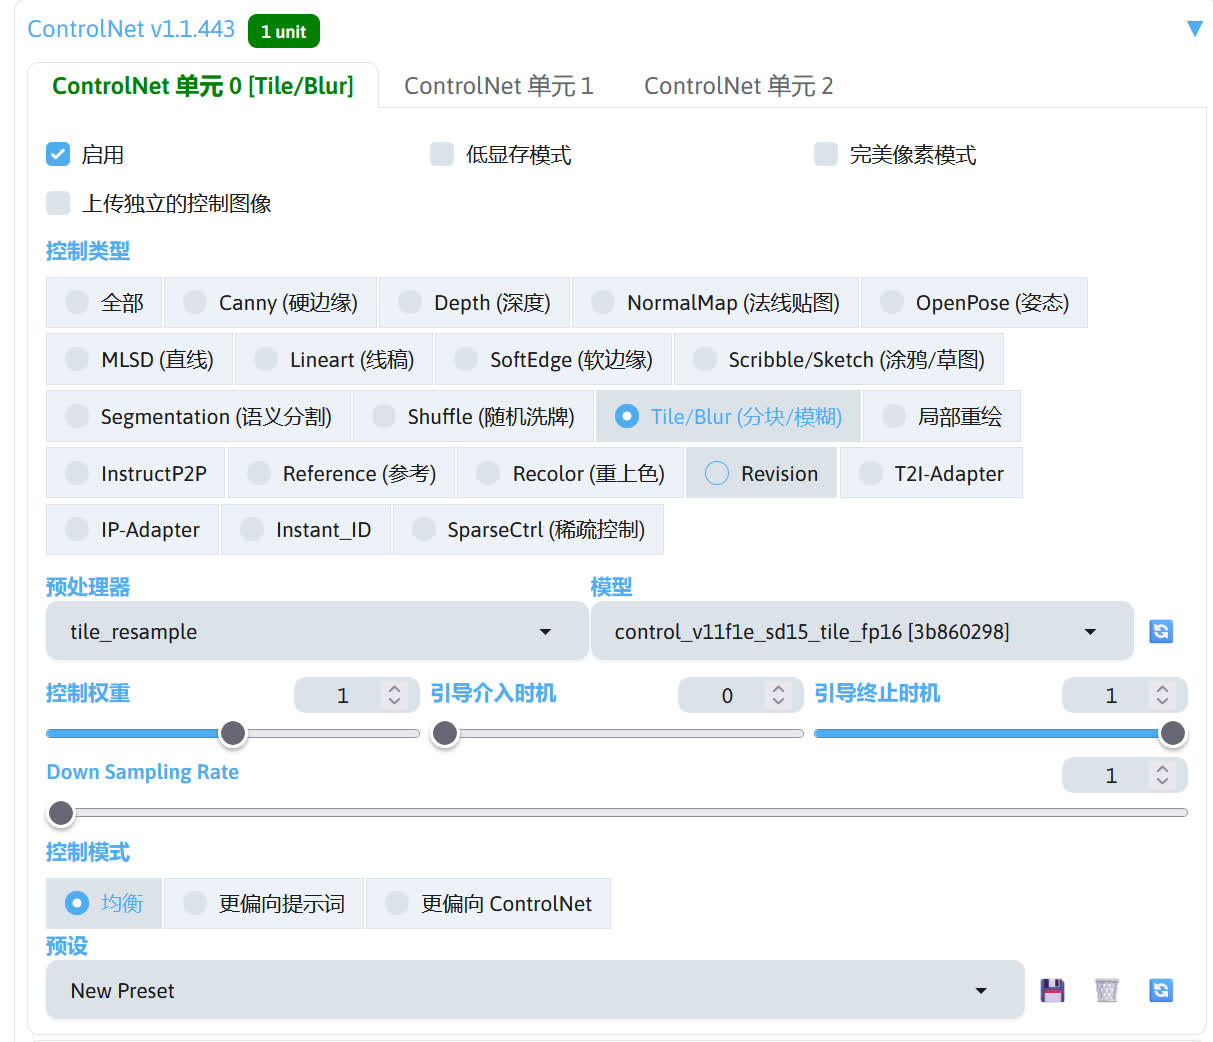Switch to ControlNet 单元 1 tab
The image size is (1213, 1042).
point(498,86)
